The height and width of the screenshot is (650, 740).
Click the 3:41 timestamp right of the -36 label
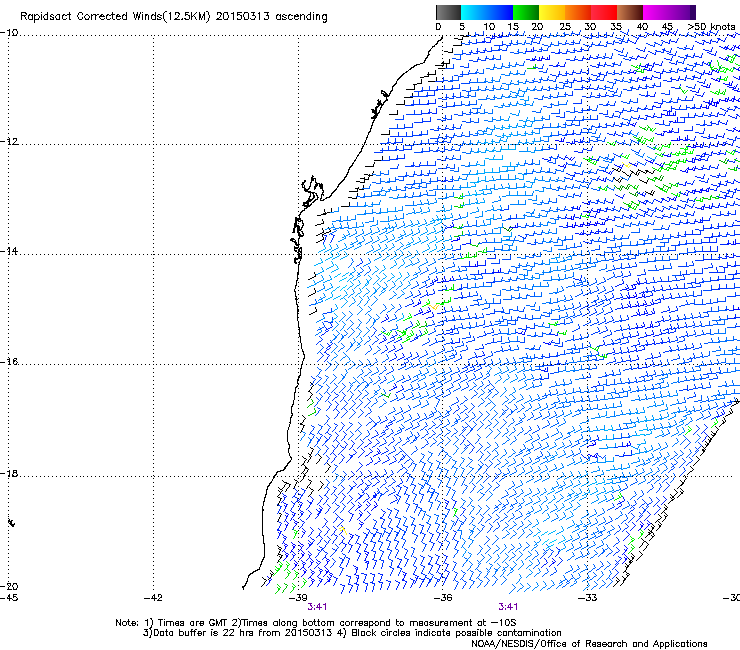point(508,607)
